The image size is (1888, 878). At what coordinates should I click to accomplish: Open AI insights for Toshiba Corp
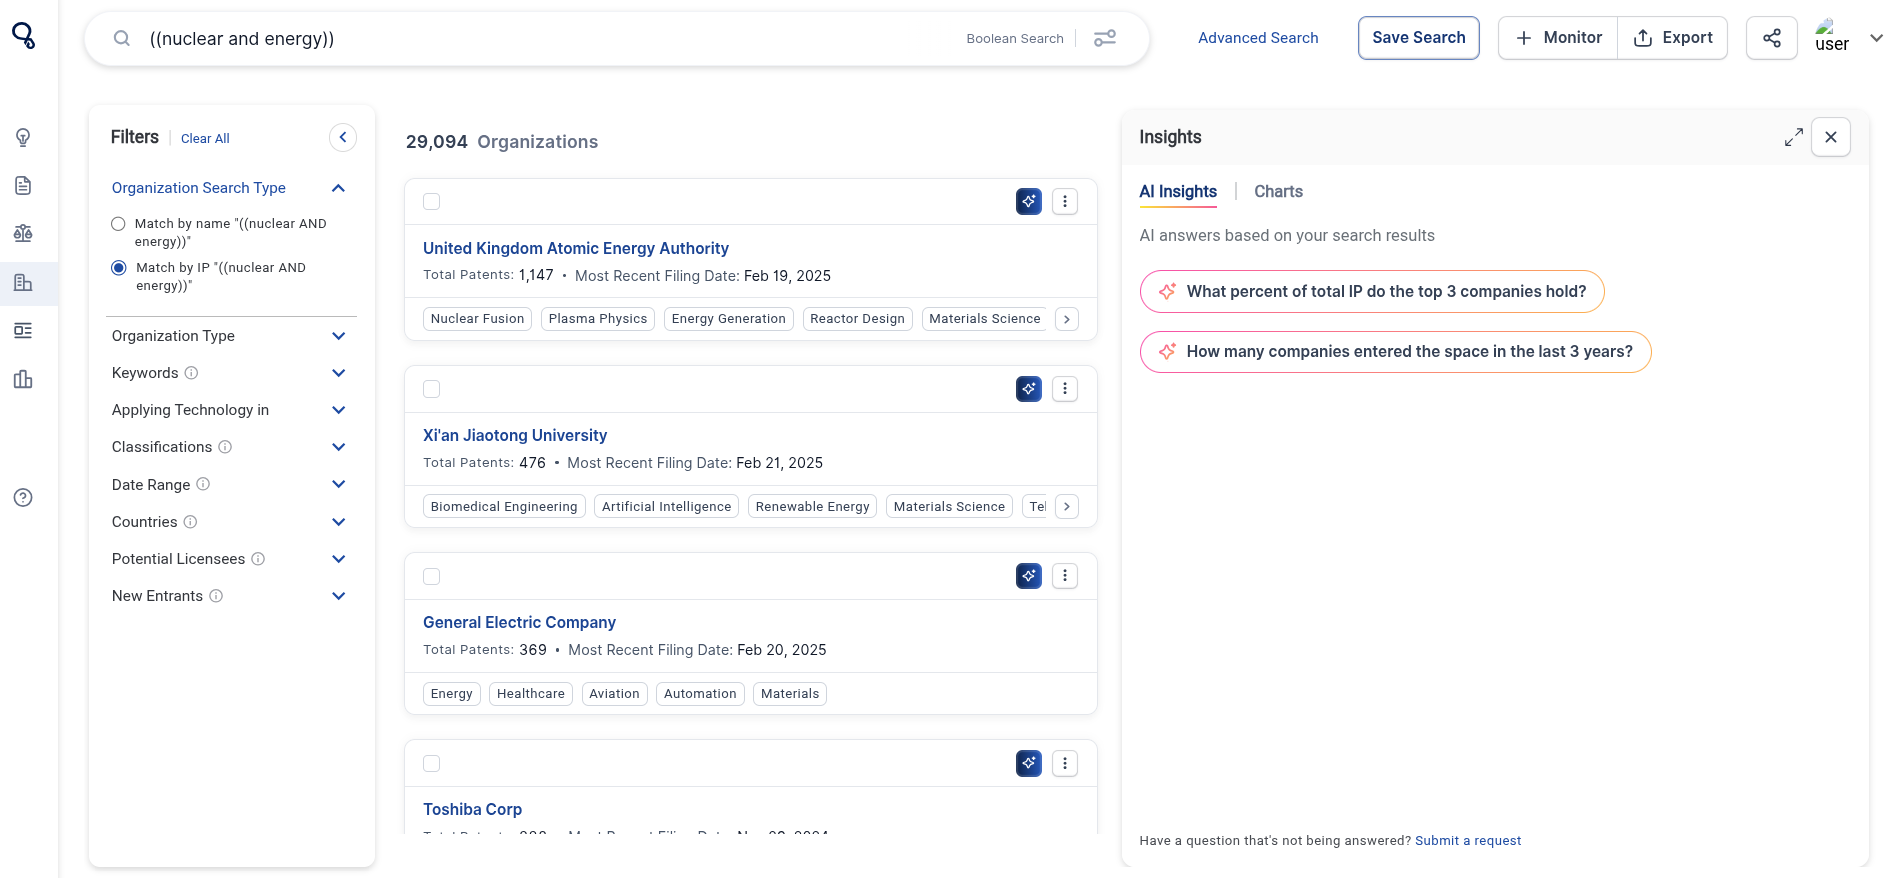click(x=1029, y=763)
